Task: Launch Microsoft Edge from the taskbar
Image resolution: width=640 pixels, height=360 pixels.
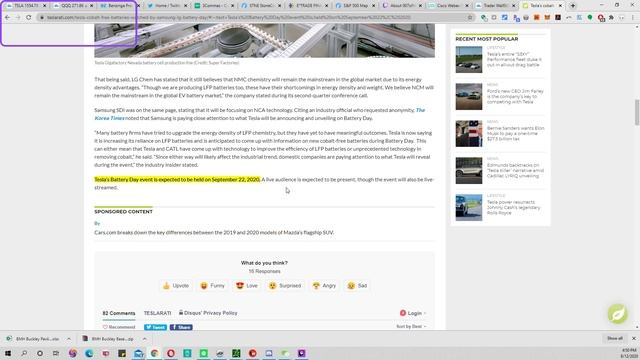Action: point(89,353)
